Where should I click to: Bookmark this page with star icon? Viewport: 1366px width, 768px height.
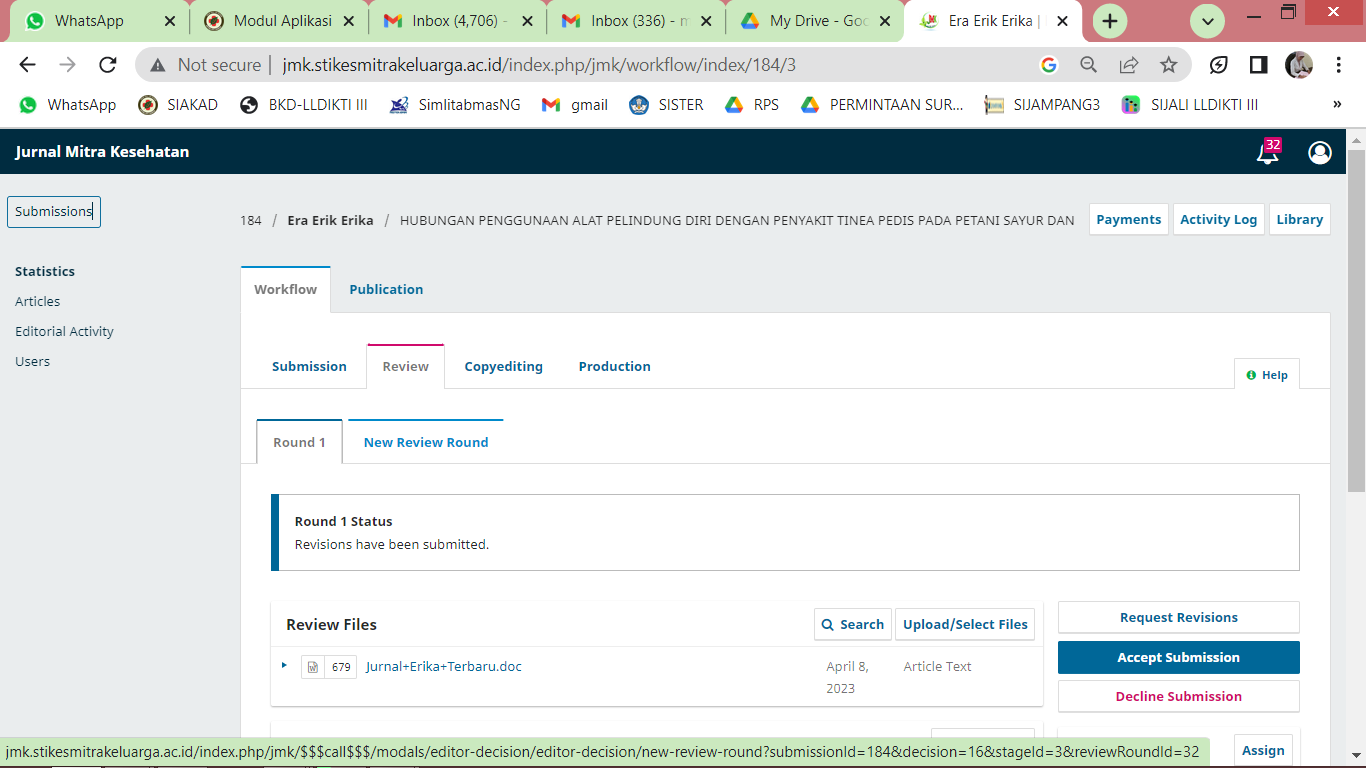[x=1168, y=65]
